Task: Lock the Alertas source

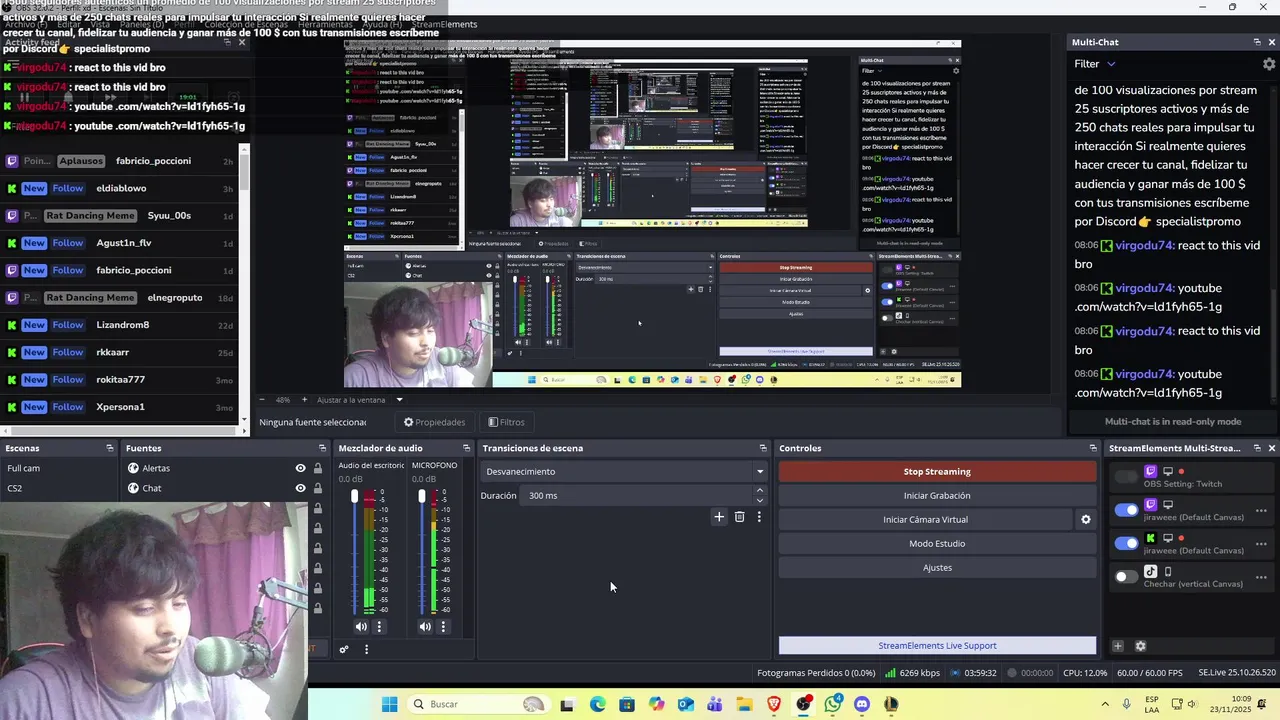Action: tap(318, 468)
